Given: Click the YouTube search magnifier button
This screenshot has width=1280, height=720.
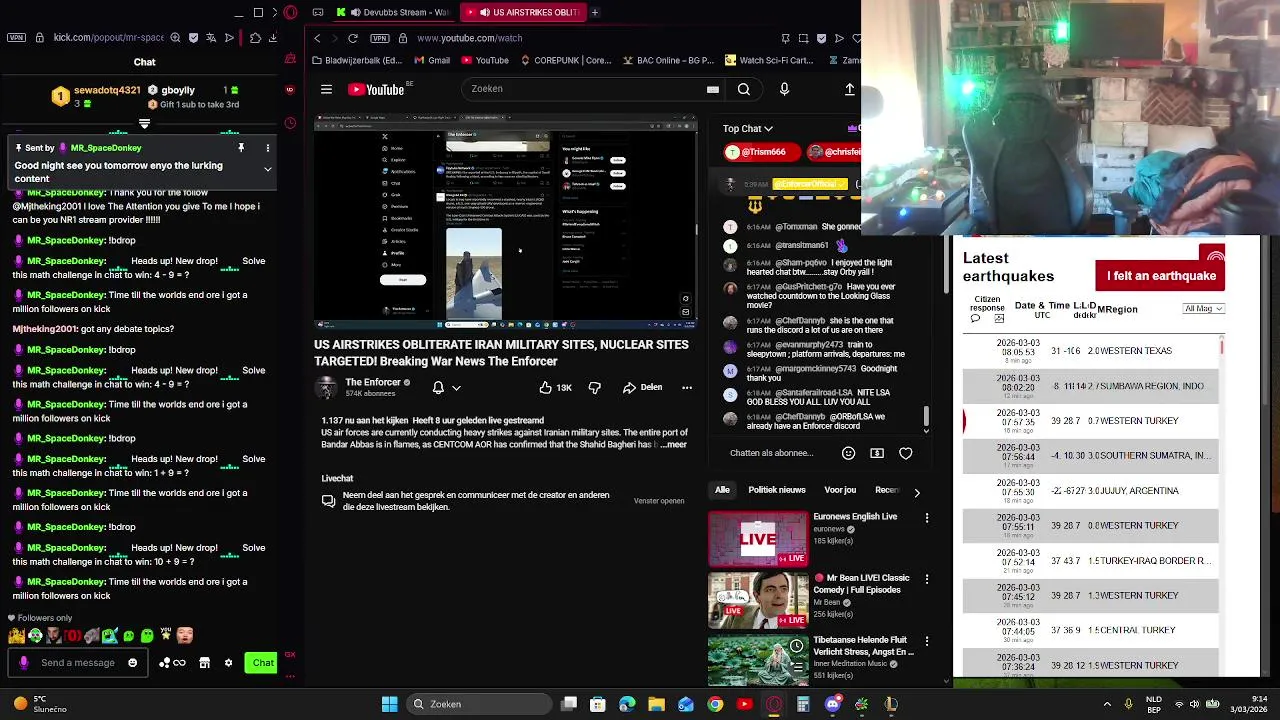Looking at the screenshot, I should click(744, 89).
